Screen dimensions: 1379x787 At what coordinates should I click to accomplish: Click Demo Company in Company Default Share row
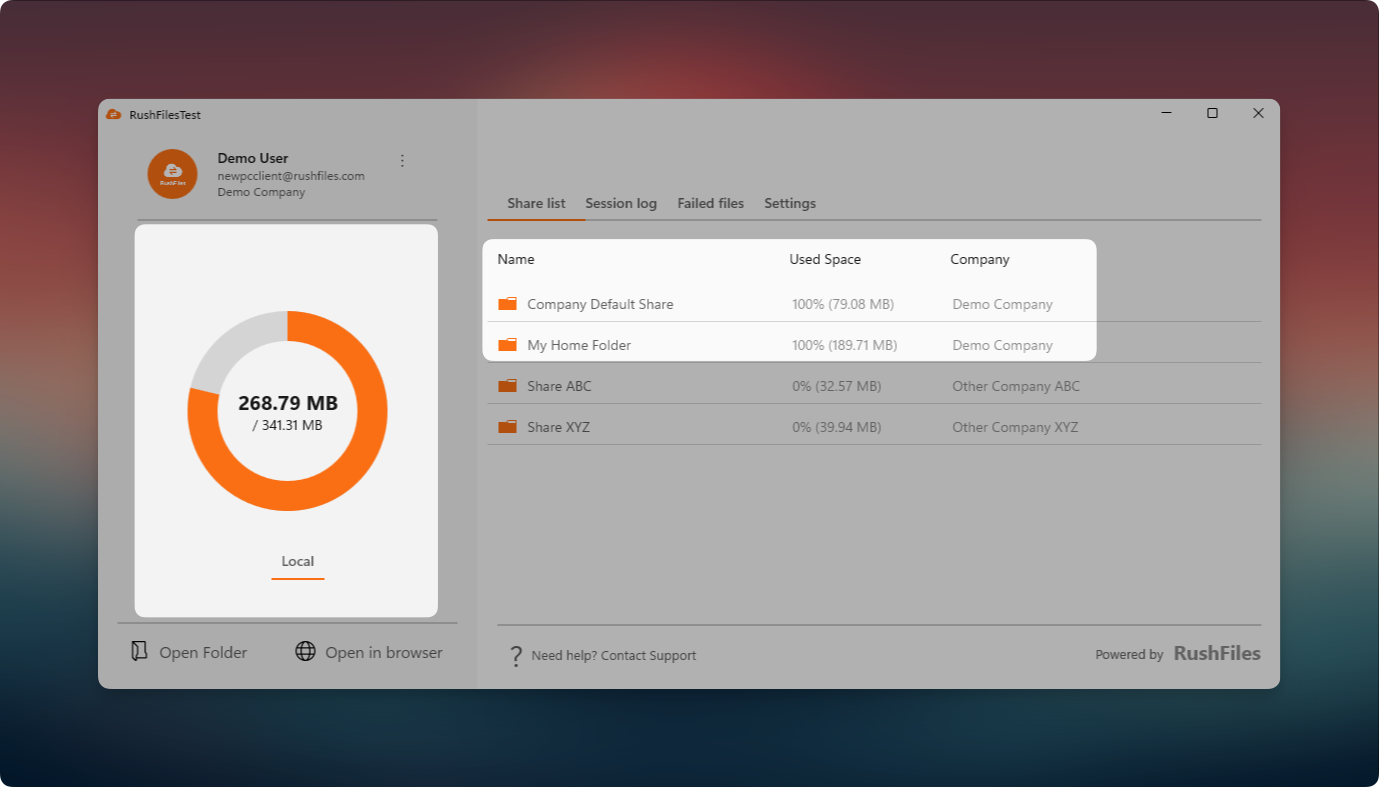coord(1003,304)
